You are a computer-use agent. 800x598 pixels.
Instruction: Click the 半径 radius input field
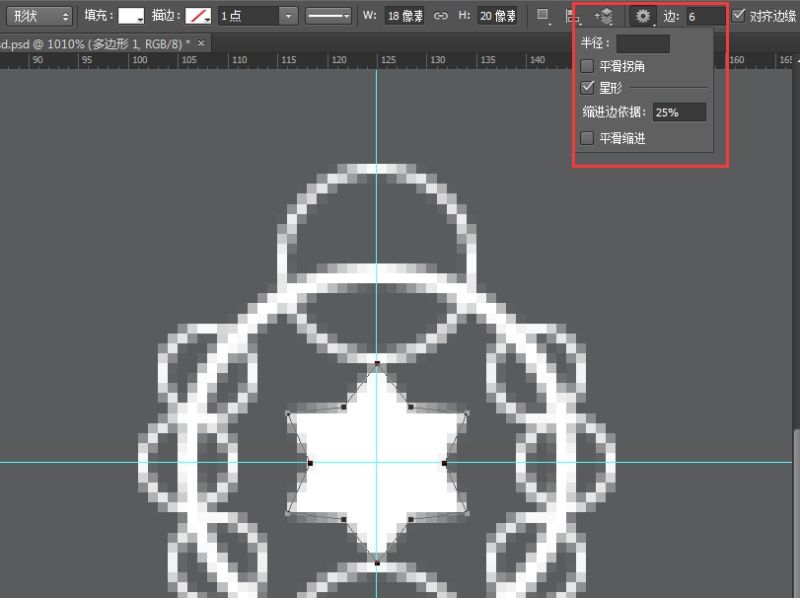(x=643, y=44)
